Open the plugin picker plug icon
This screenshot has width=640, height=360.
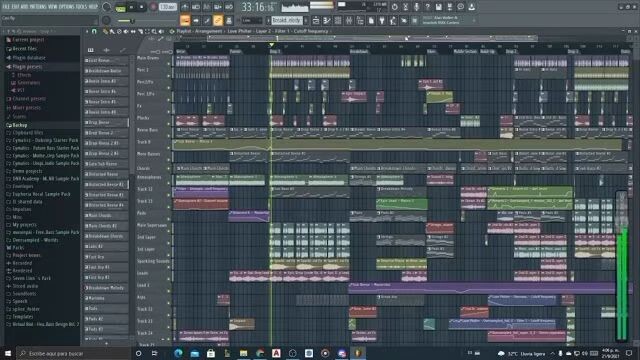(x=382, y=20)
